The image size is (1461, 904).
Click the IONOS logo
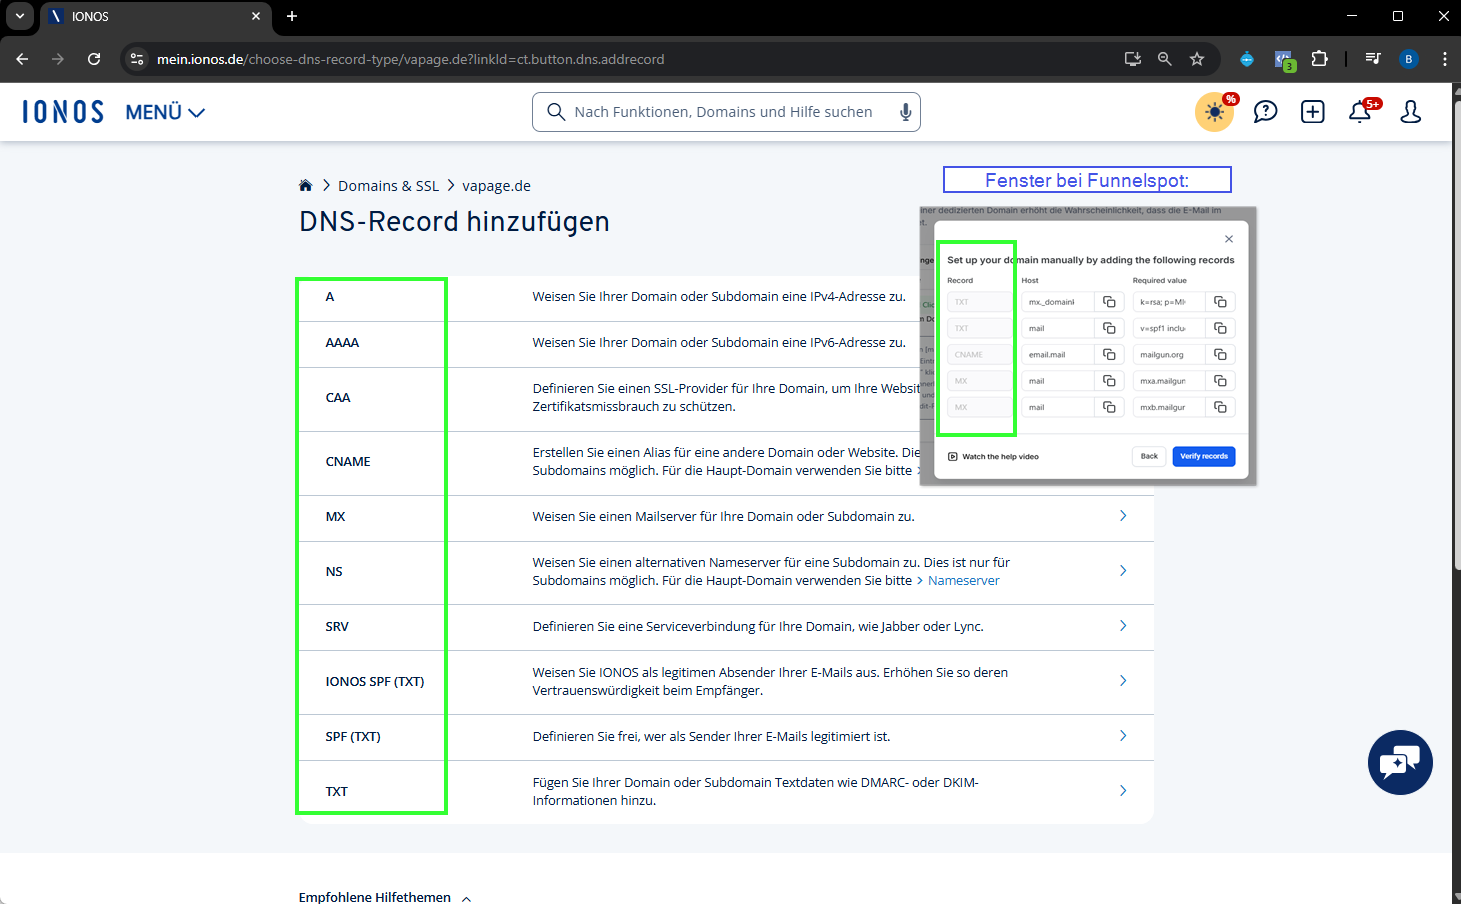click(63, 112)
